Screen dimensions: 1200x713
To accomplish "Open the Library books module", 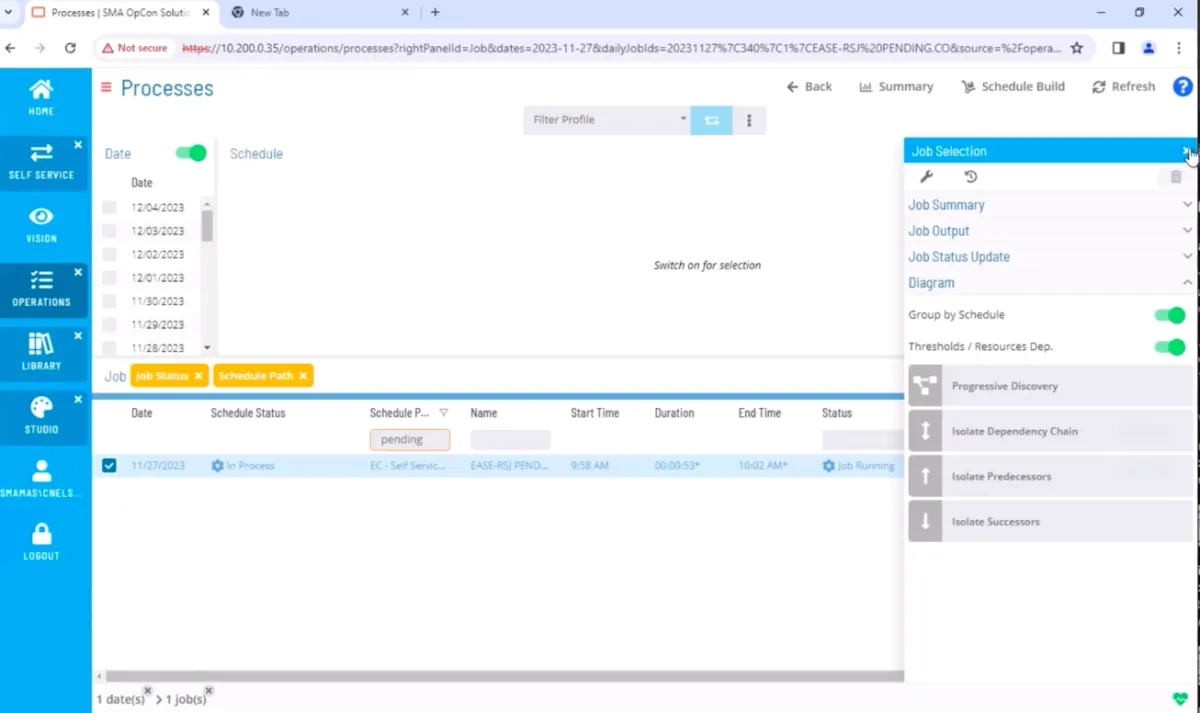I will pos(41,351).
